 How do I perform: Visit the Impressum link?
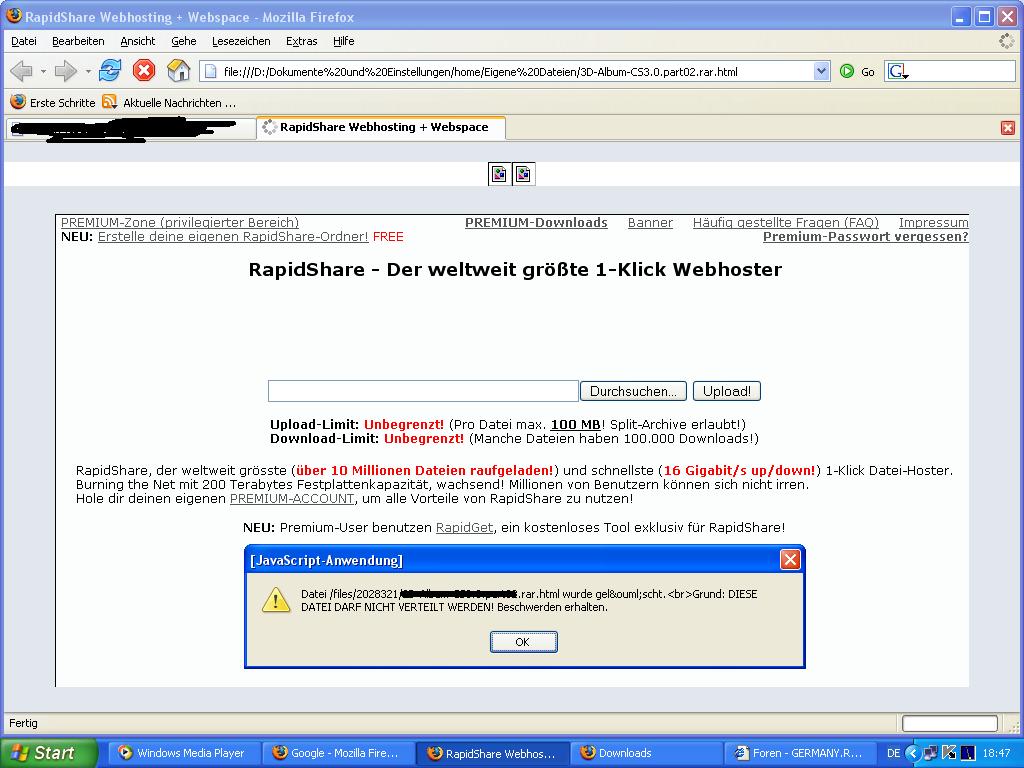click(933, 223)
